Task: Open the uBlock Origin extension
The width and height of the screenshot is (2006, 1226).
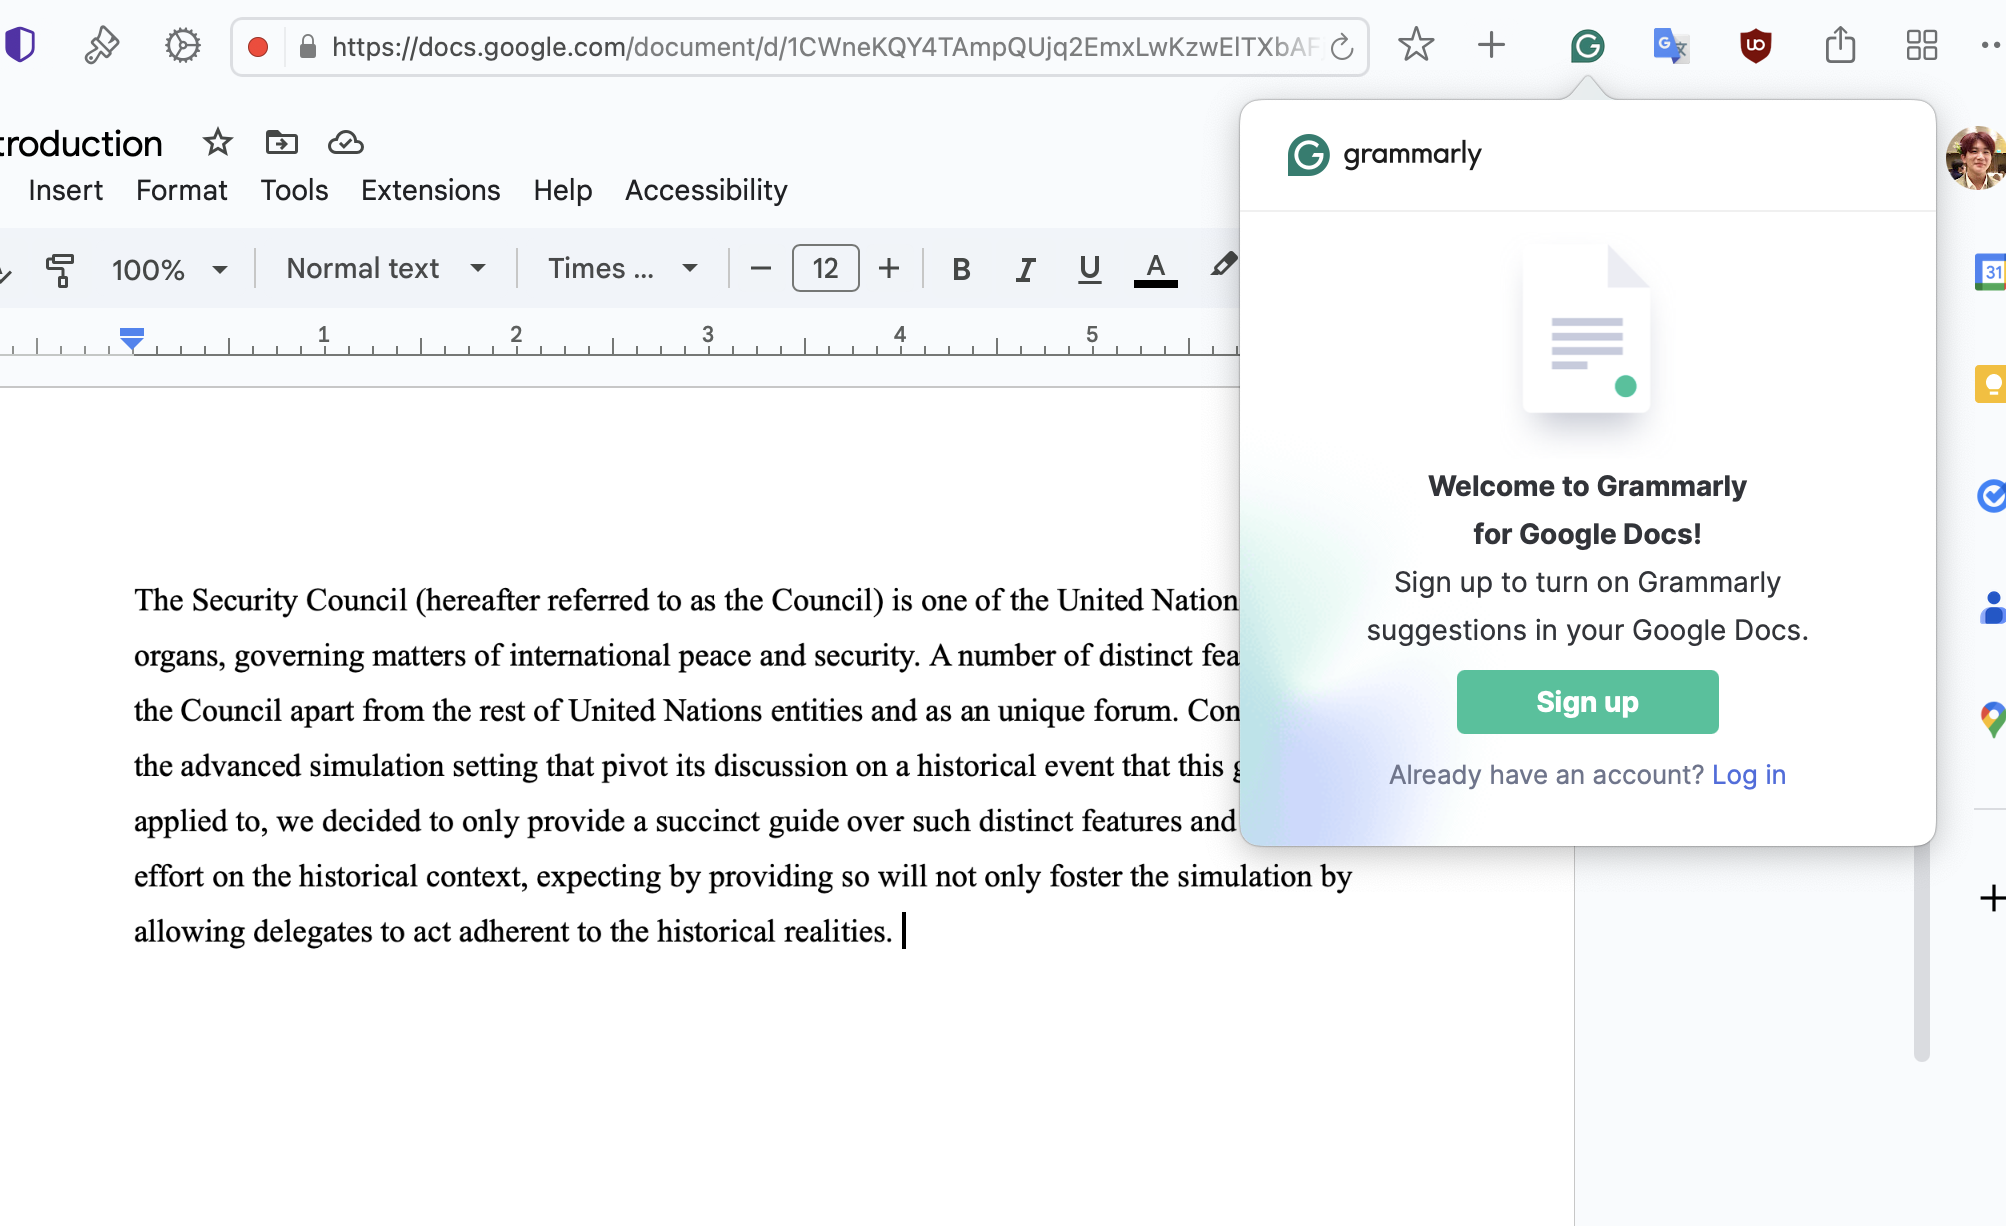Action: click(x=1755, y=46)
